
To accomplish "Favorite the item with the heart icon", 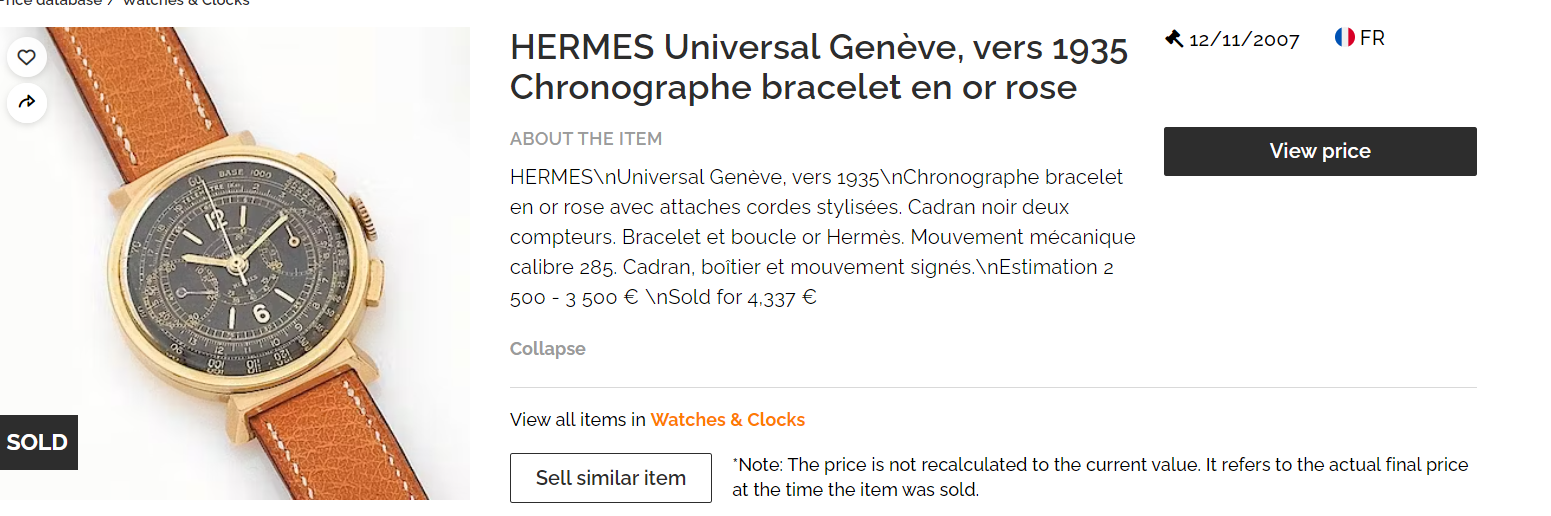I will pos(27,57).
